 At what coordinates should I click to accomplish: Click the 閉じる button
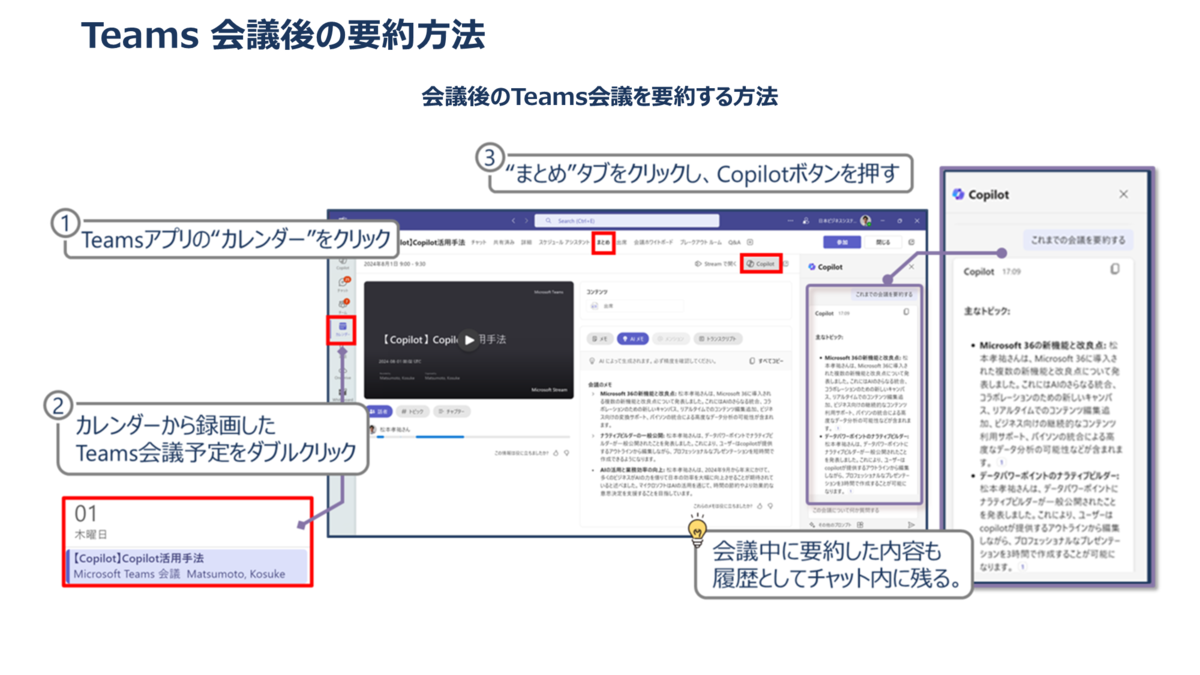pyautogui.click(x=883, y=242)
